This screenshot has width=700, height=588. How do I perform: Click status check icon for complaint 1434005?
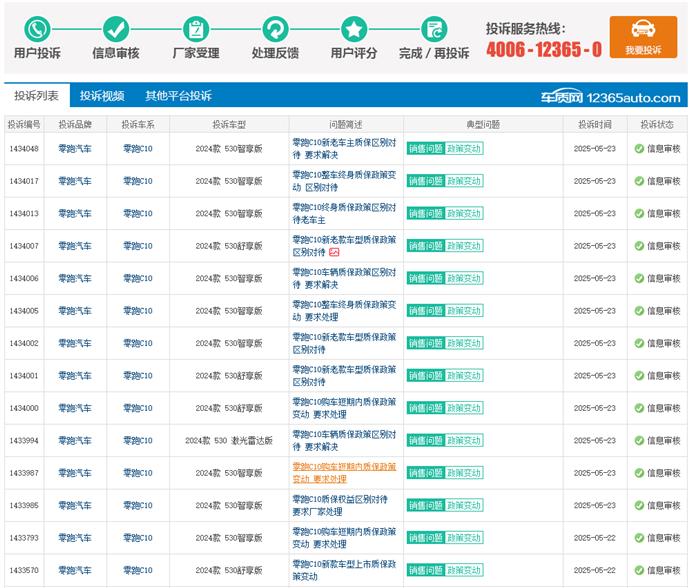click(639, 311)
